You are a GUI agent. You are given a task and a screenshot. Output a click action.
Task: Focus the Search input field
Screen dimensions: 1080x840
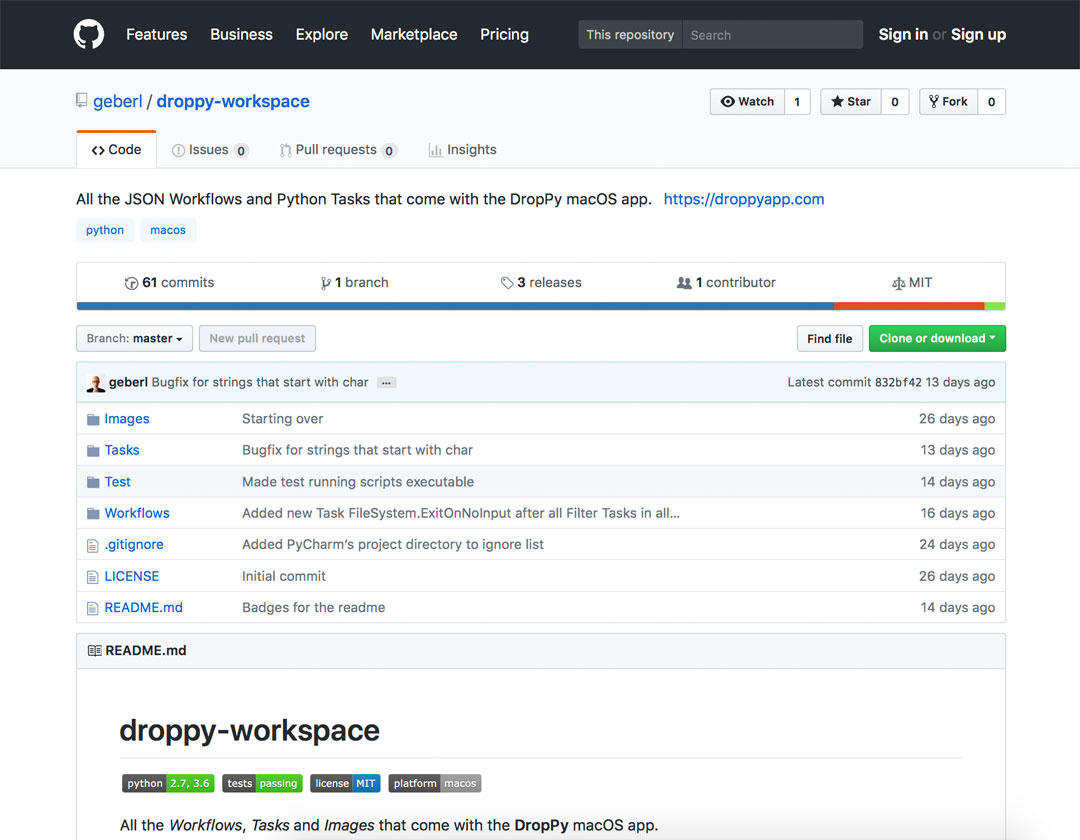pyautogui.click(x=772, y=34)
